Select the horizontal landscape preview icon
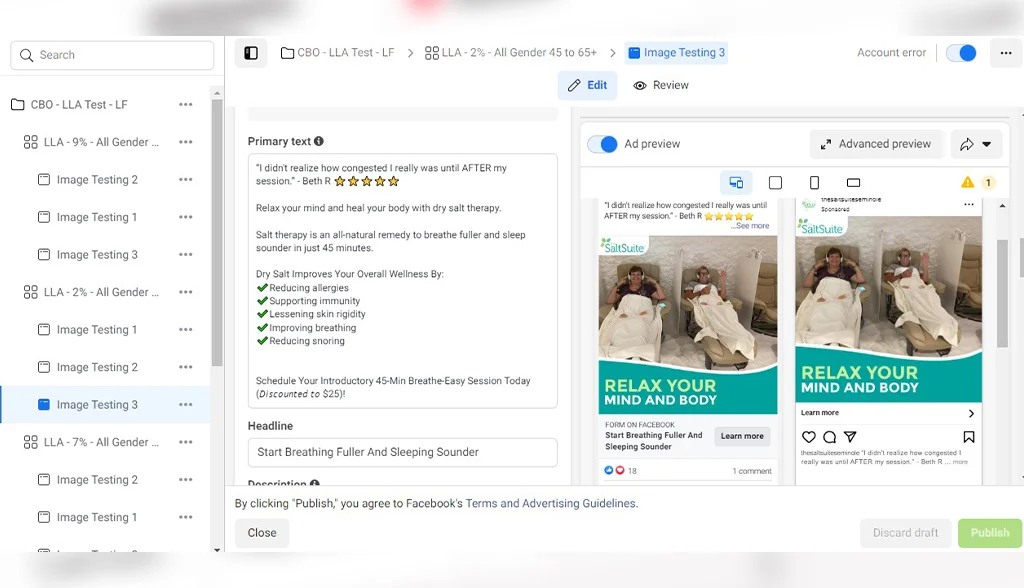The image size is (1024, 588). click(x=854, y=182)
